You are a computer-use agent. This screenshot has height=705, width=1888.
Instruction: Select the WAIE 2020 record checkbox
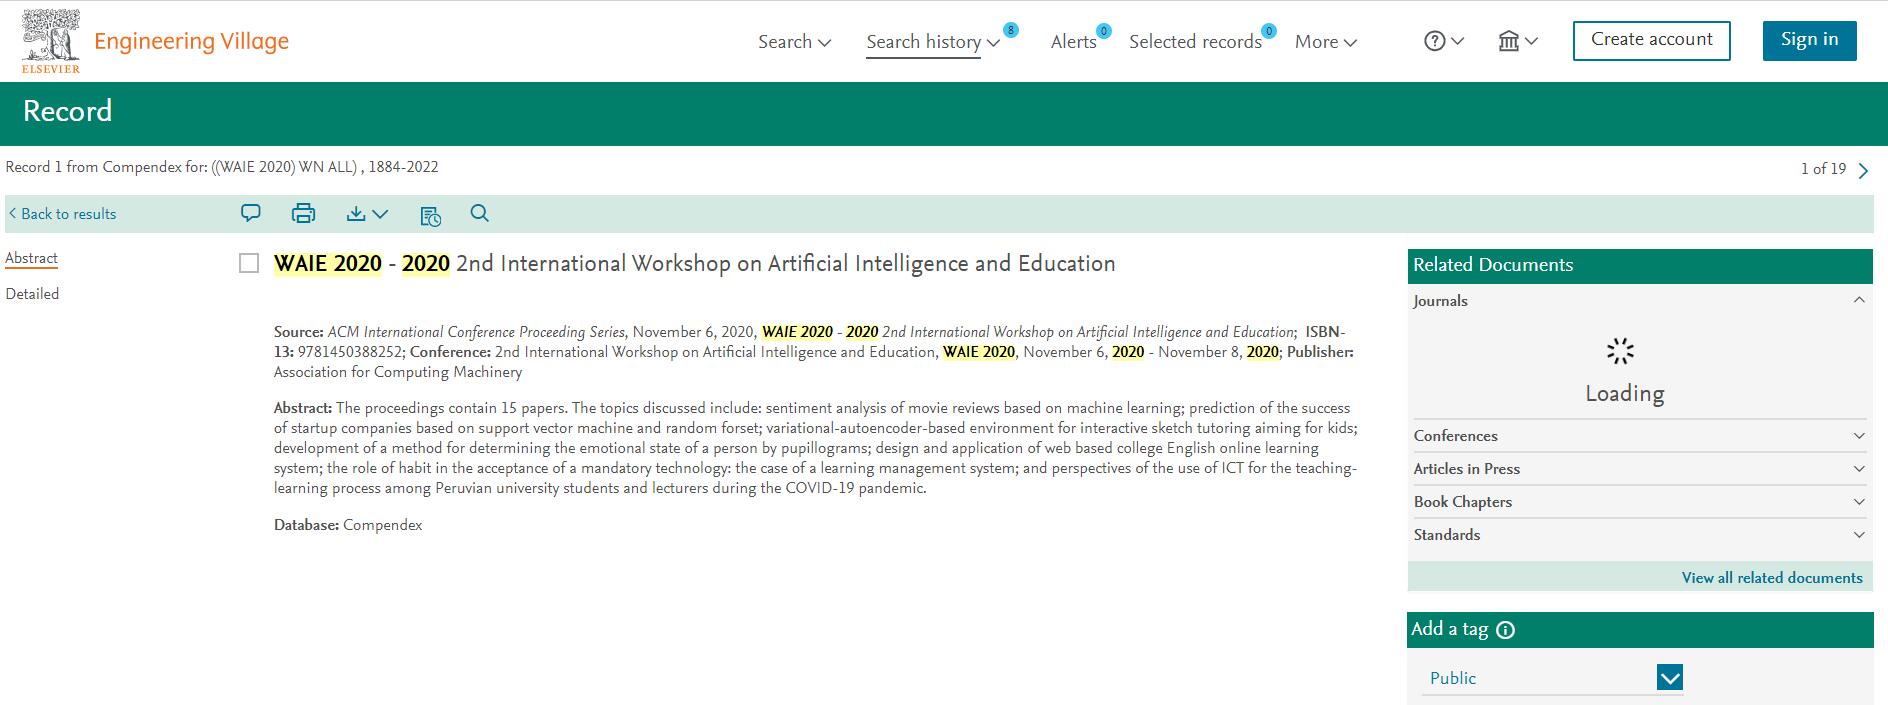(x=249, y=263)
